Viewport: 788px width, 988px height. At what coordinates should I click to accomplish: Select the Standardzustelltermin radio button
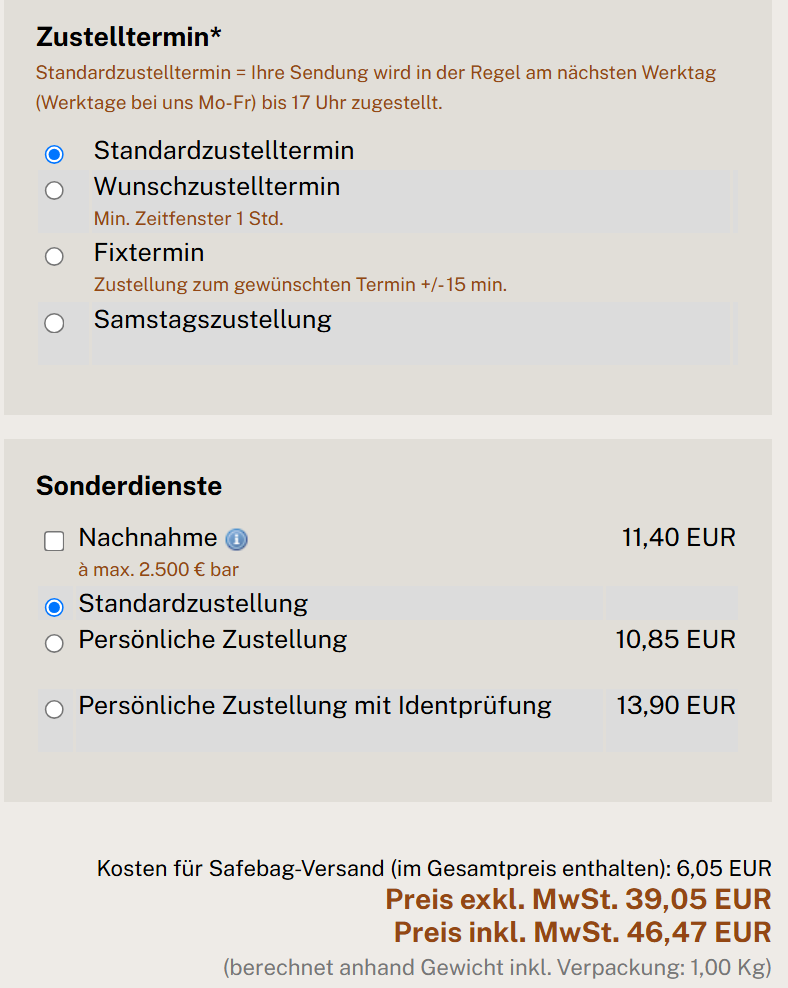[54, 154]
